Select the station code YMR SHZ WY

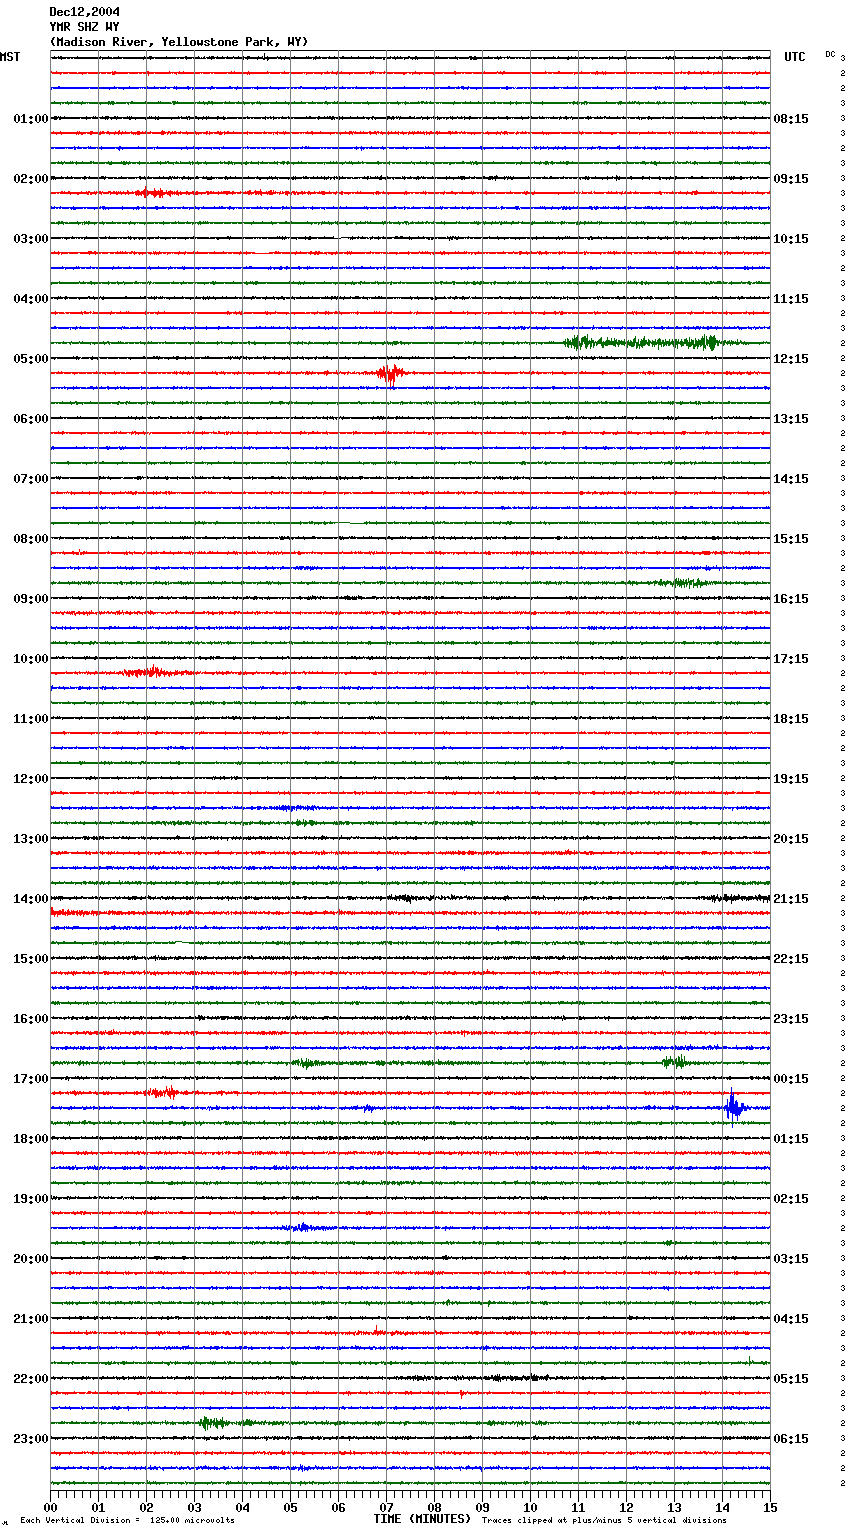85,27
